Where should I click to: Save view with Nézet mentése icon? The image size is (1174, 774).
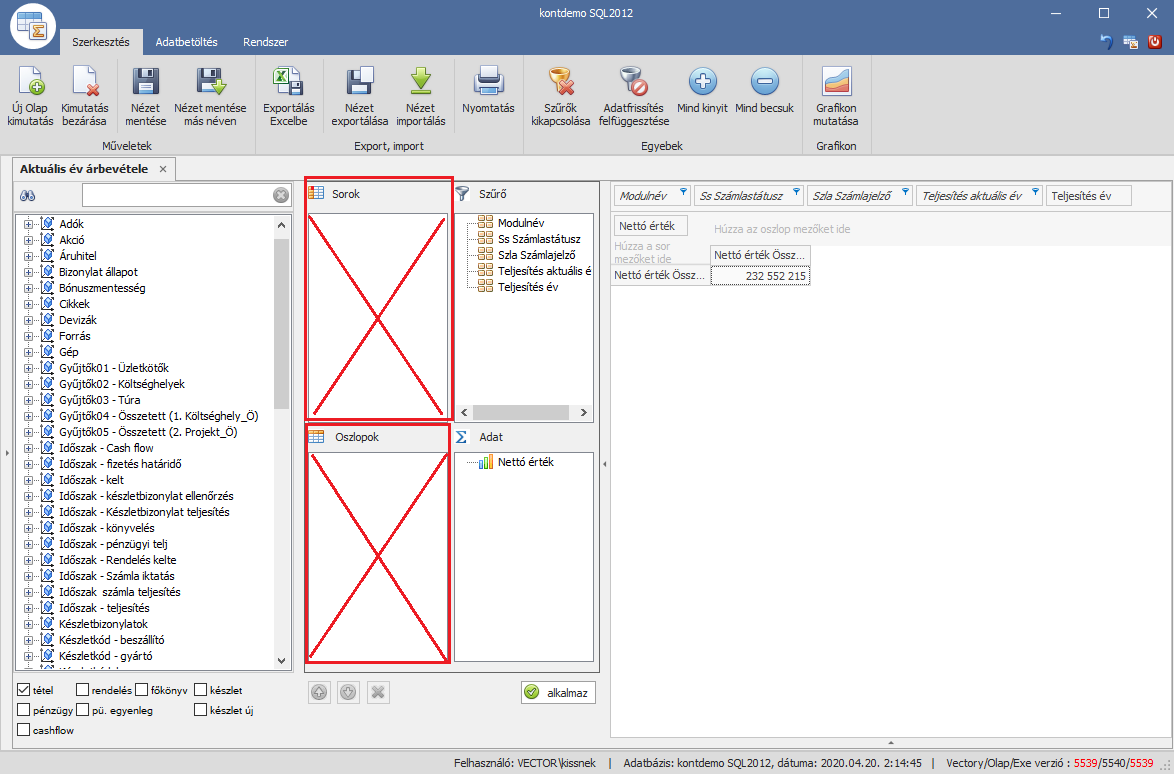[146, 82]
